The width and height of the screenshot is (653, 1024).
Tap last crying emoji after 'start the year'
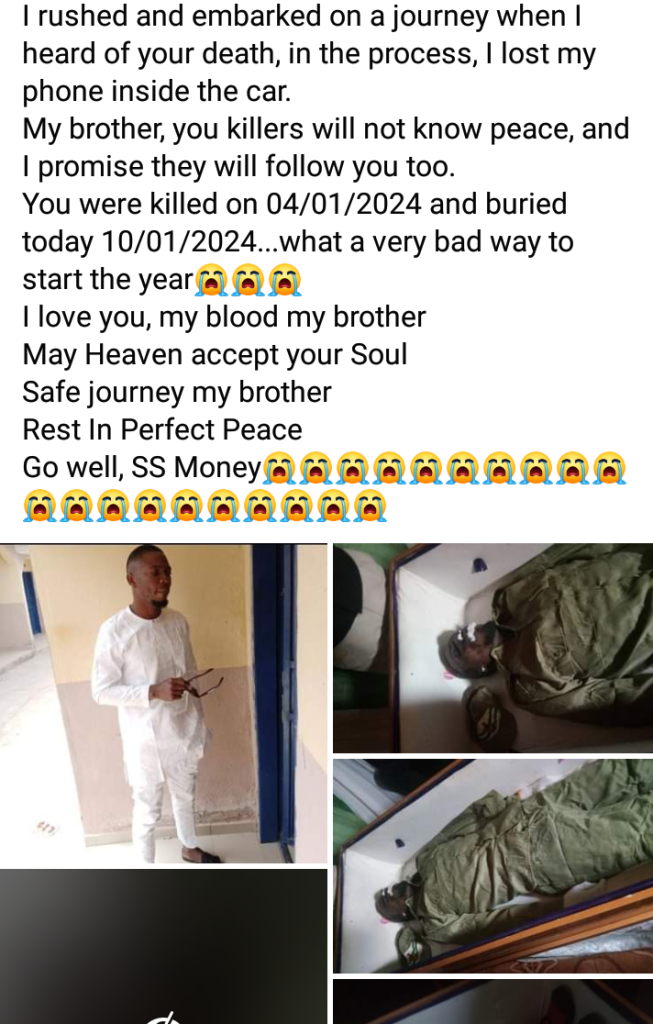pyautogui.click(x=285, y=280)
